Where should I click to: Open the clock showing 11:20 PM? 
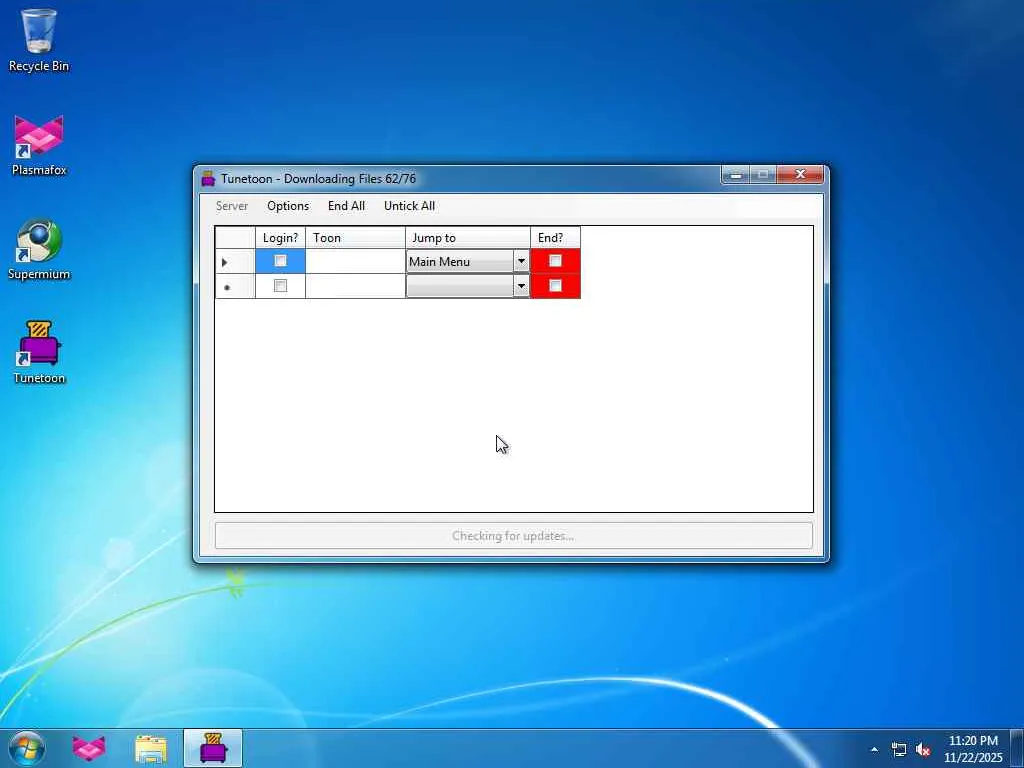point(973,749)
